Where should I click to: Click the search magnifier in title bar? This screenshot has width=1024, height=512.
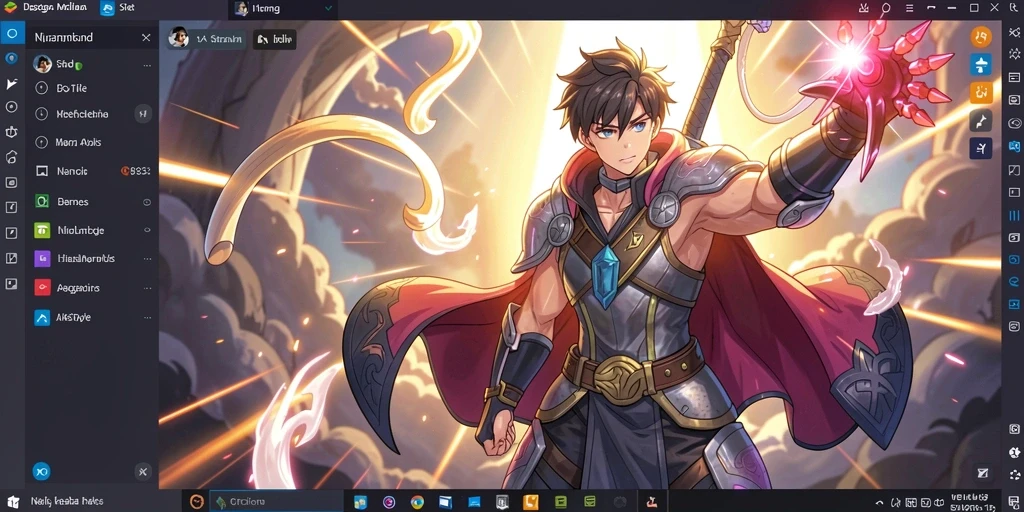[886, 8]
